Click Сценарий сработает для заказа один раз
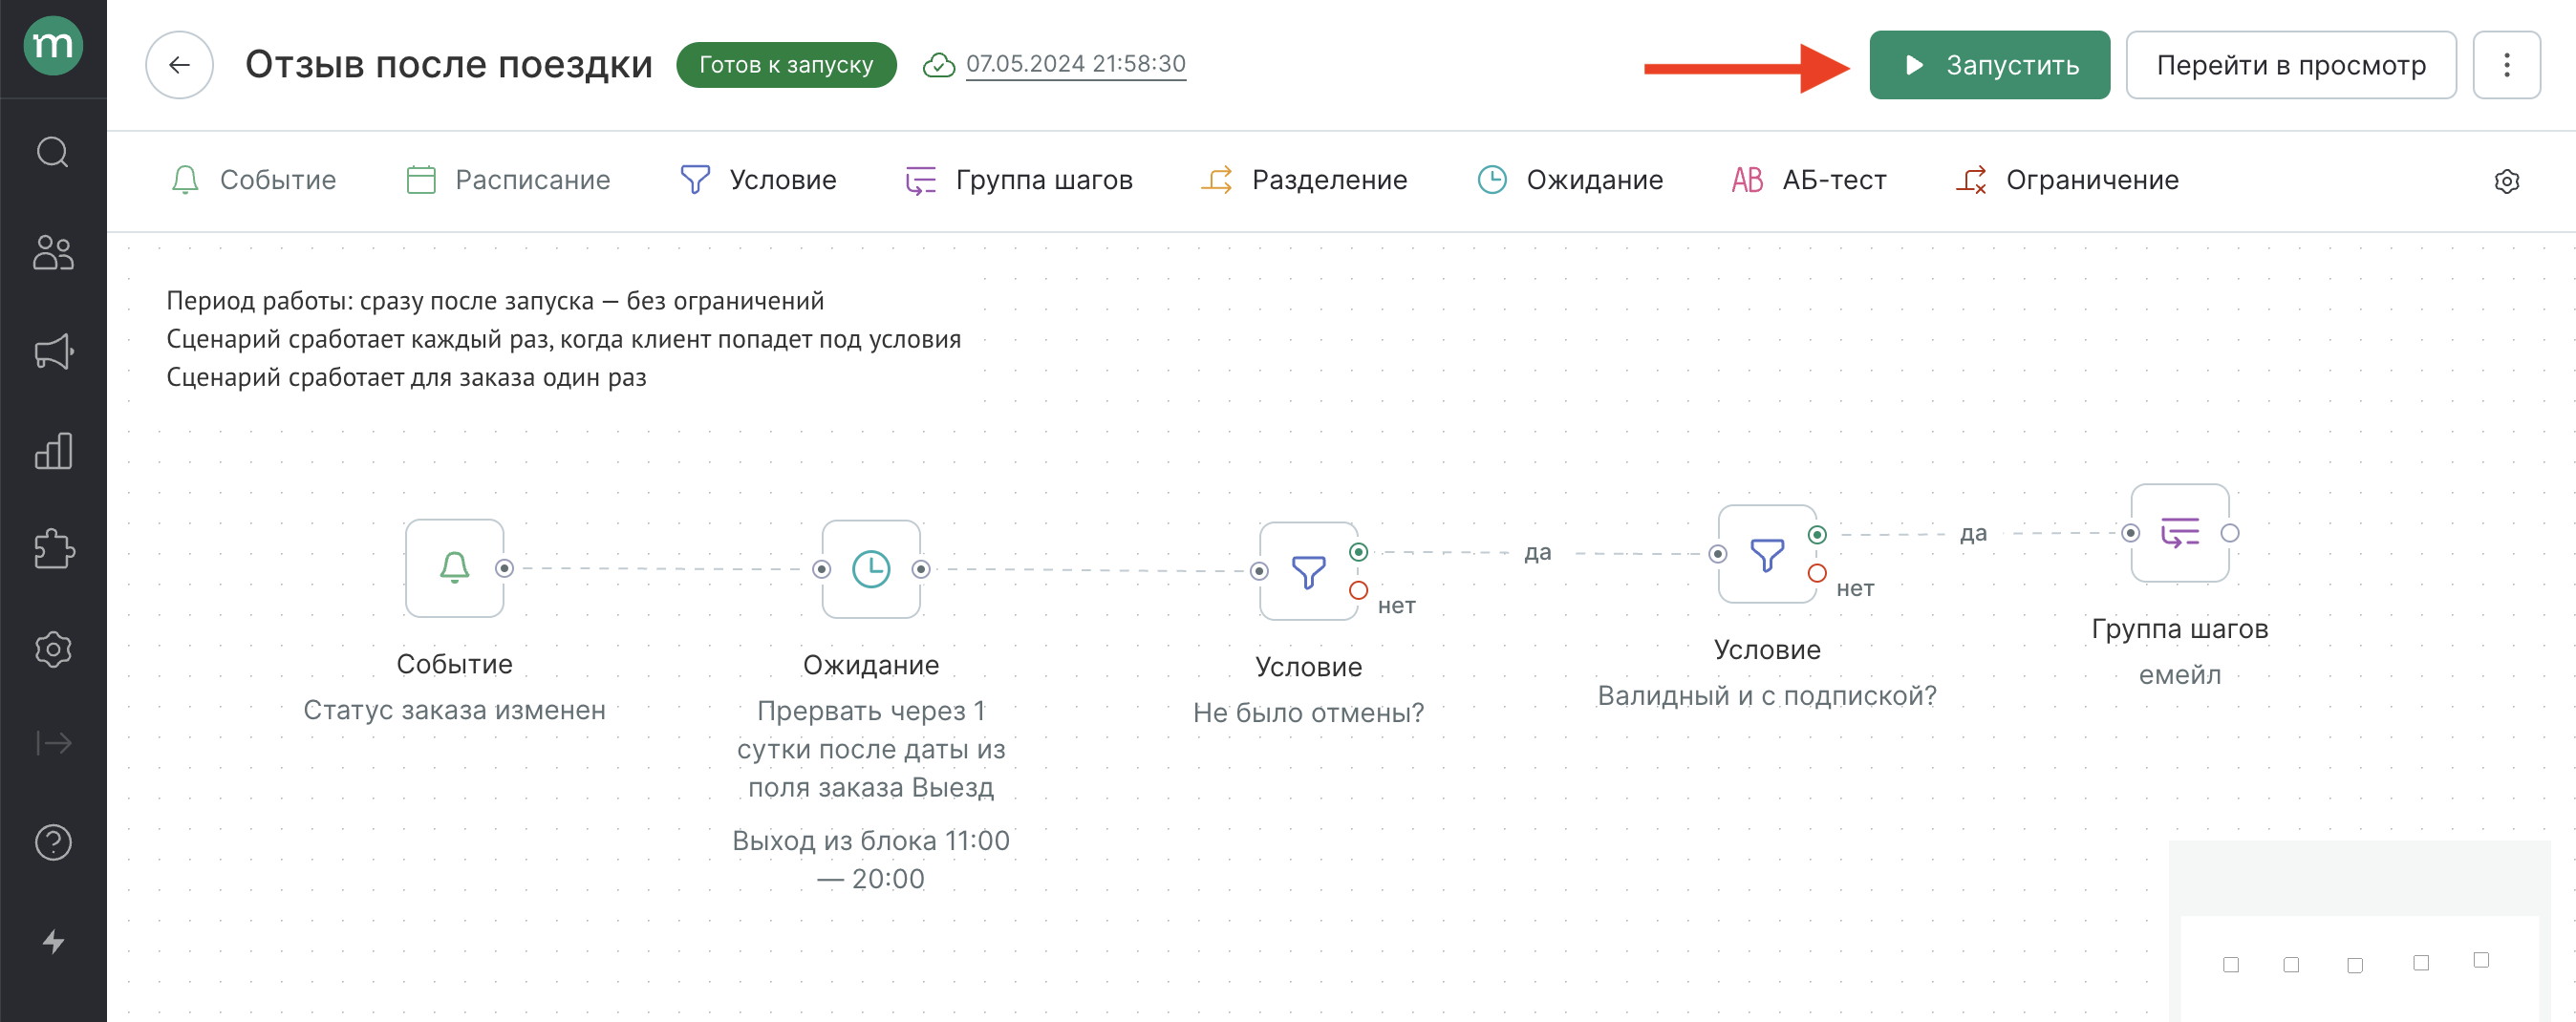2576x1022 pixels. (x=406, y=377)
